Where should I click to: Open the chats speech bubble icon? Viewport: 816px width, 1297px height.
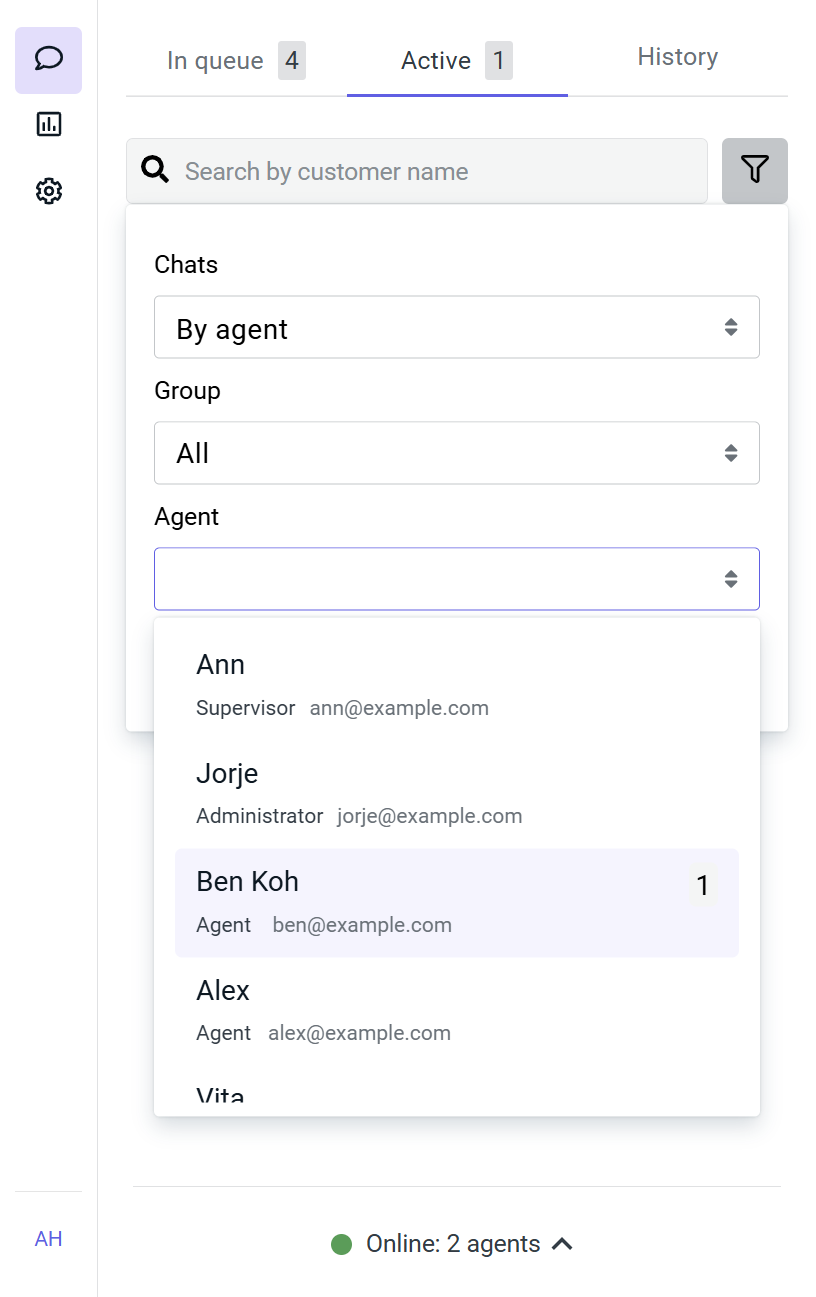[x=48, y=60]
